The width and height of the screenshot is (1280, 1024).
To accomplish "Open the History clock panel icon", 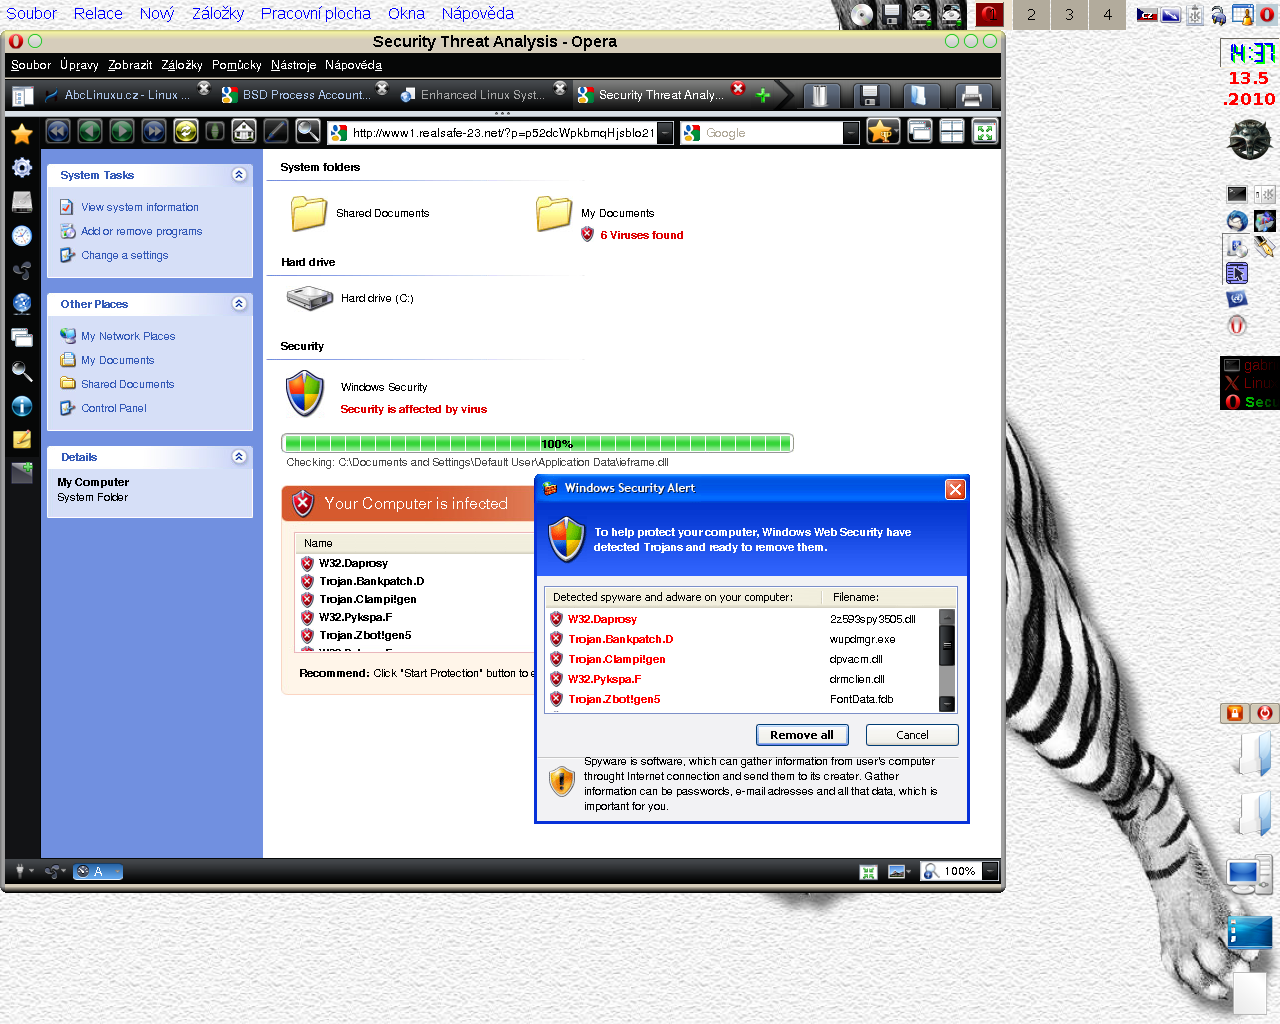I will [22, 235].
